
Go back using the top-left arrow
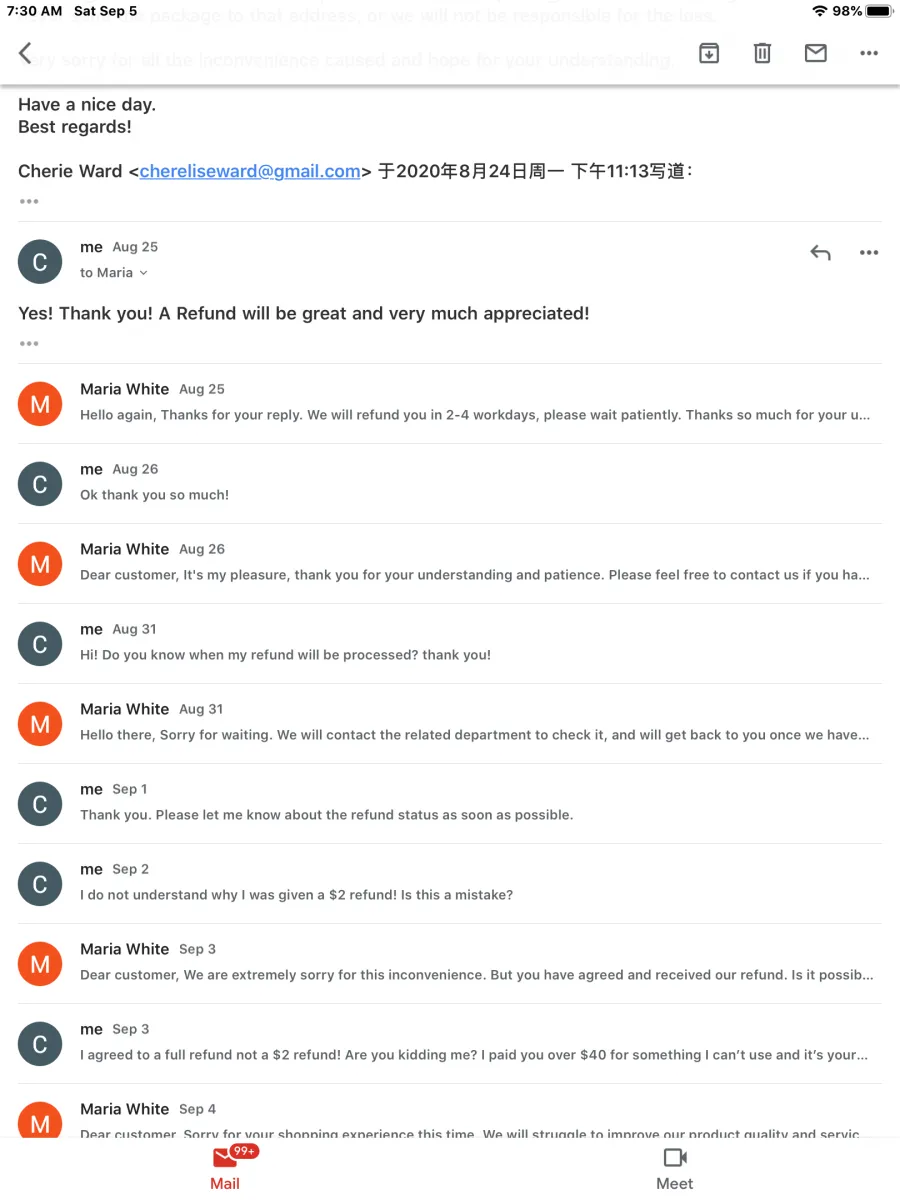tap(26, 53)
